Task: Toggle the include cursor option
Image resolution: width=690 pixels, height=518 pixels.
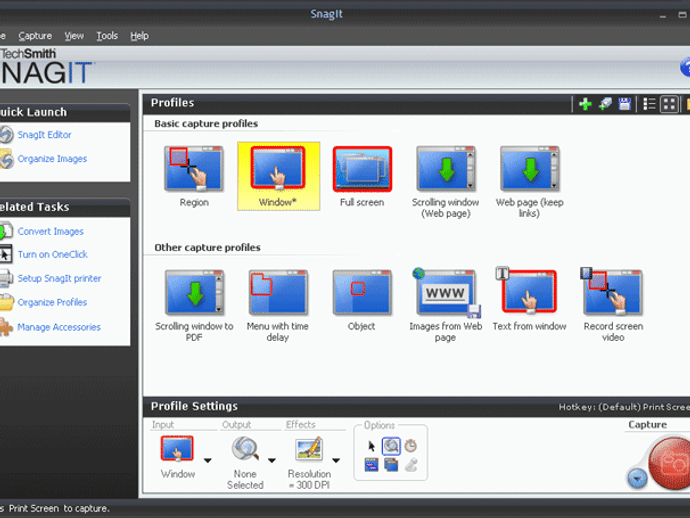Action: coord(371,446)
